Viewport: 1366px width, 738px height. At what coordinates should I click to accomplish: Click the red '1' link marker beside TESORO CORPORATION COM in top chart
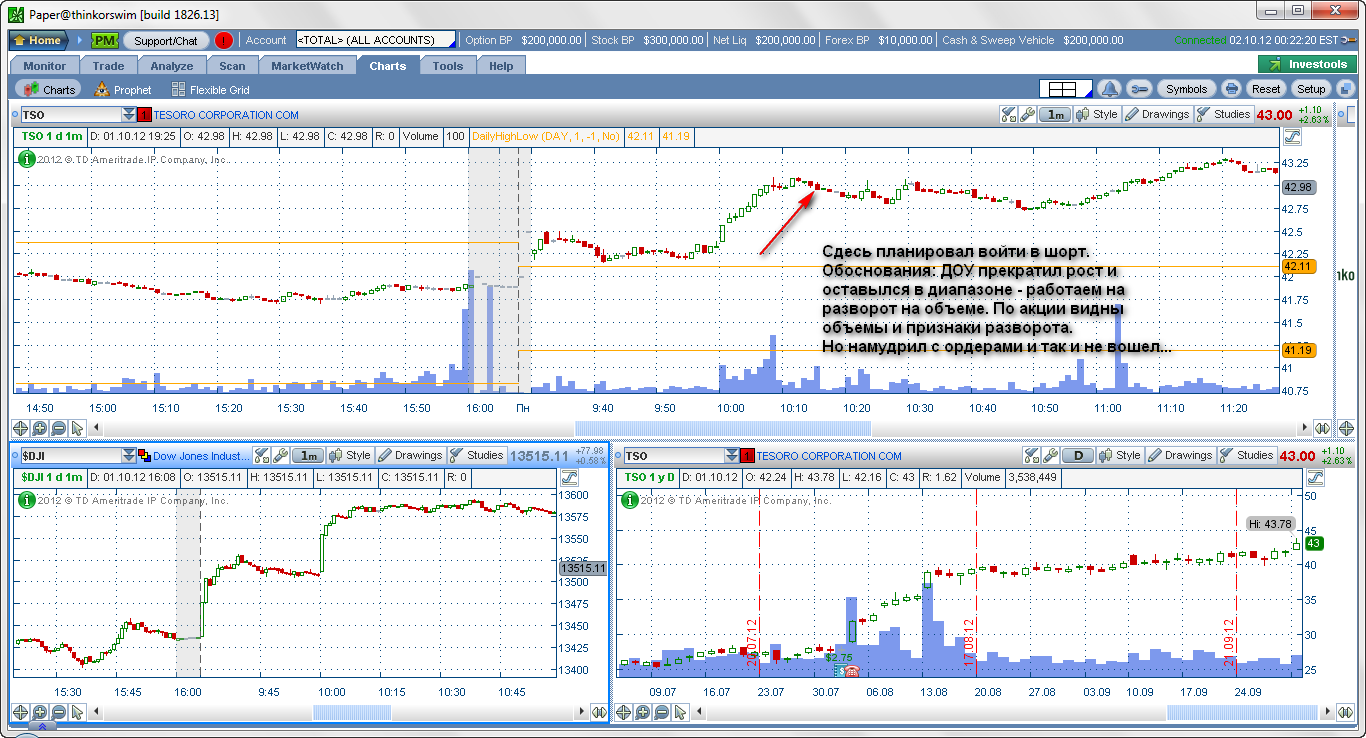[x=145, y=115]
